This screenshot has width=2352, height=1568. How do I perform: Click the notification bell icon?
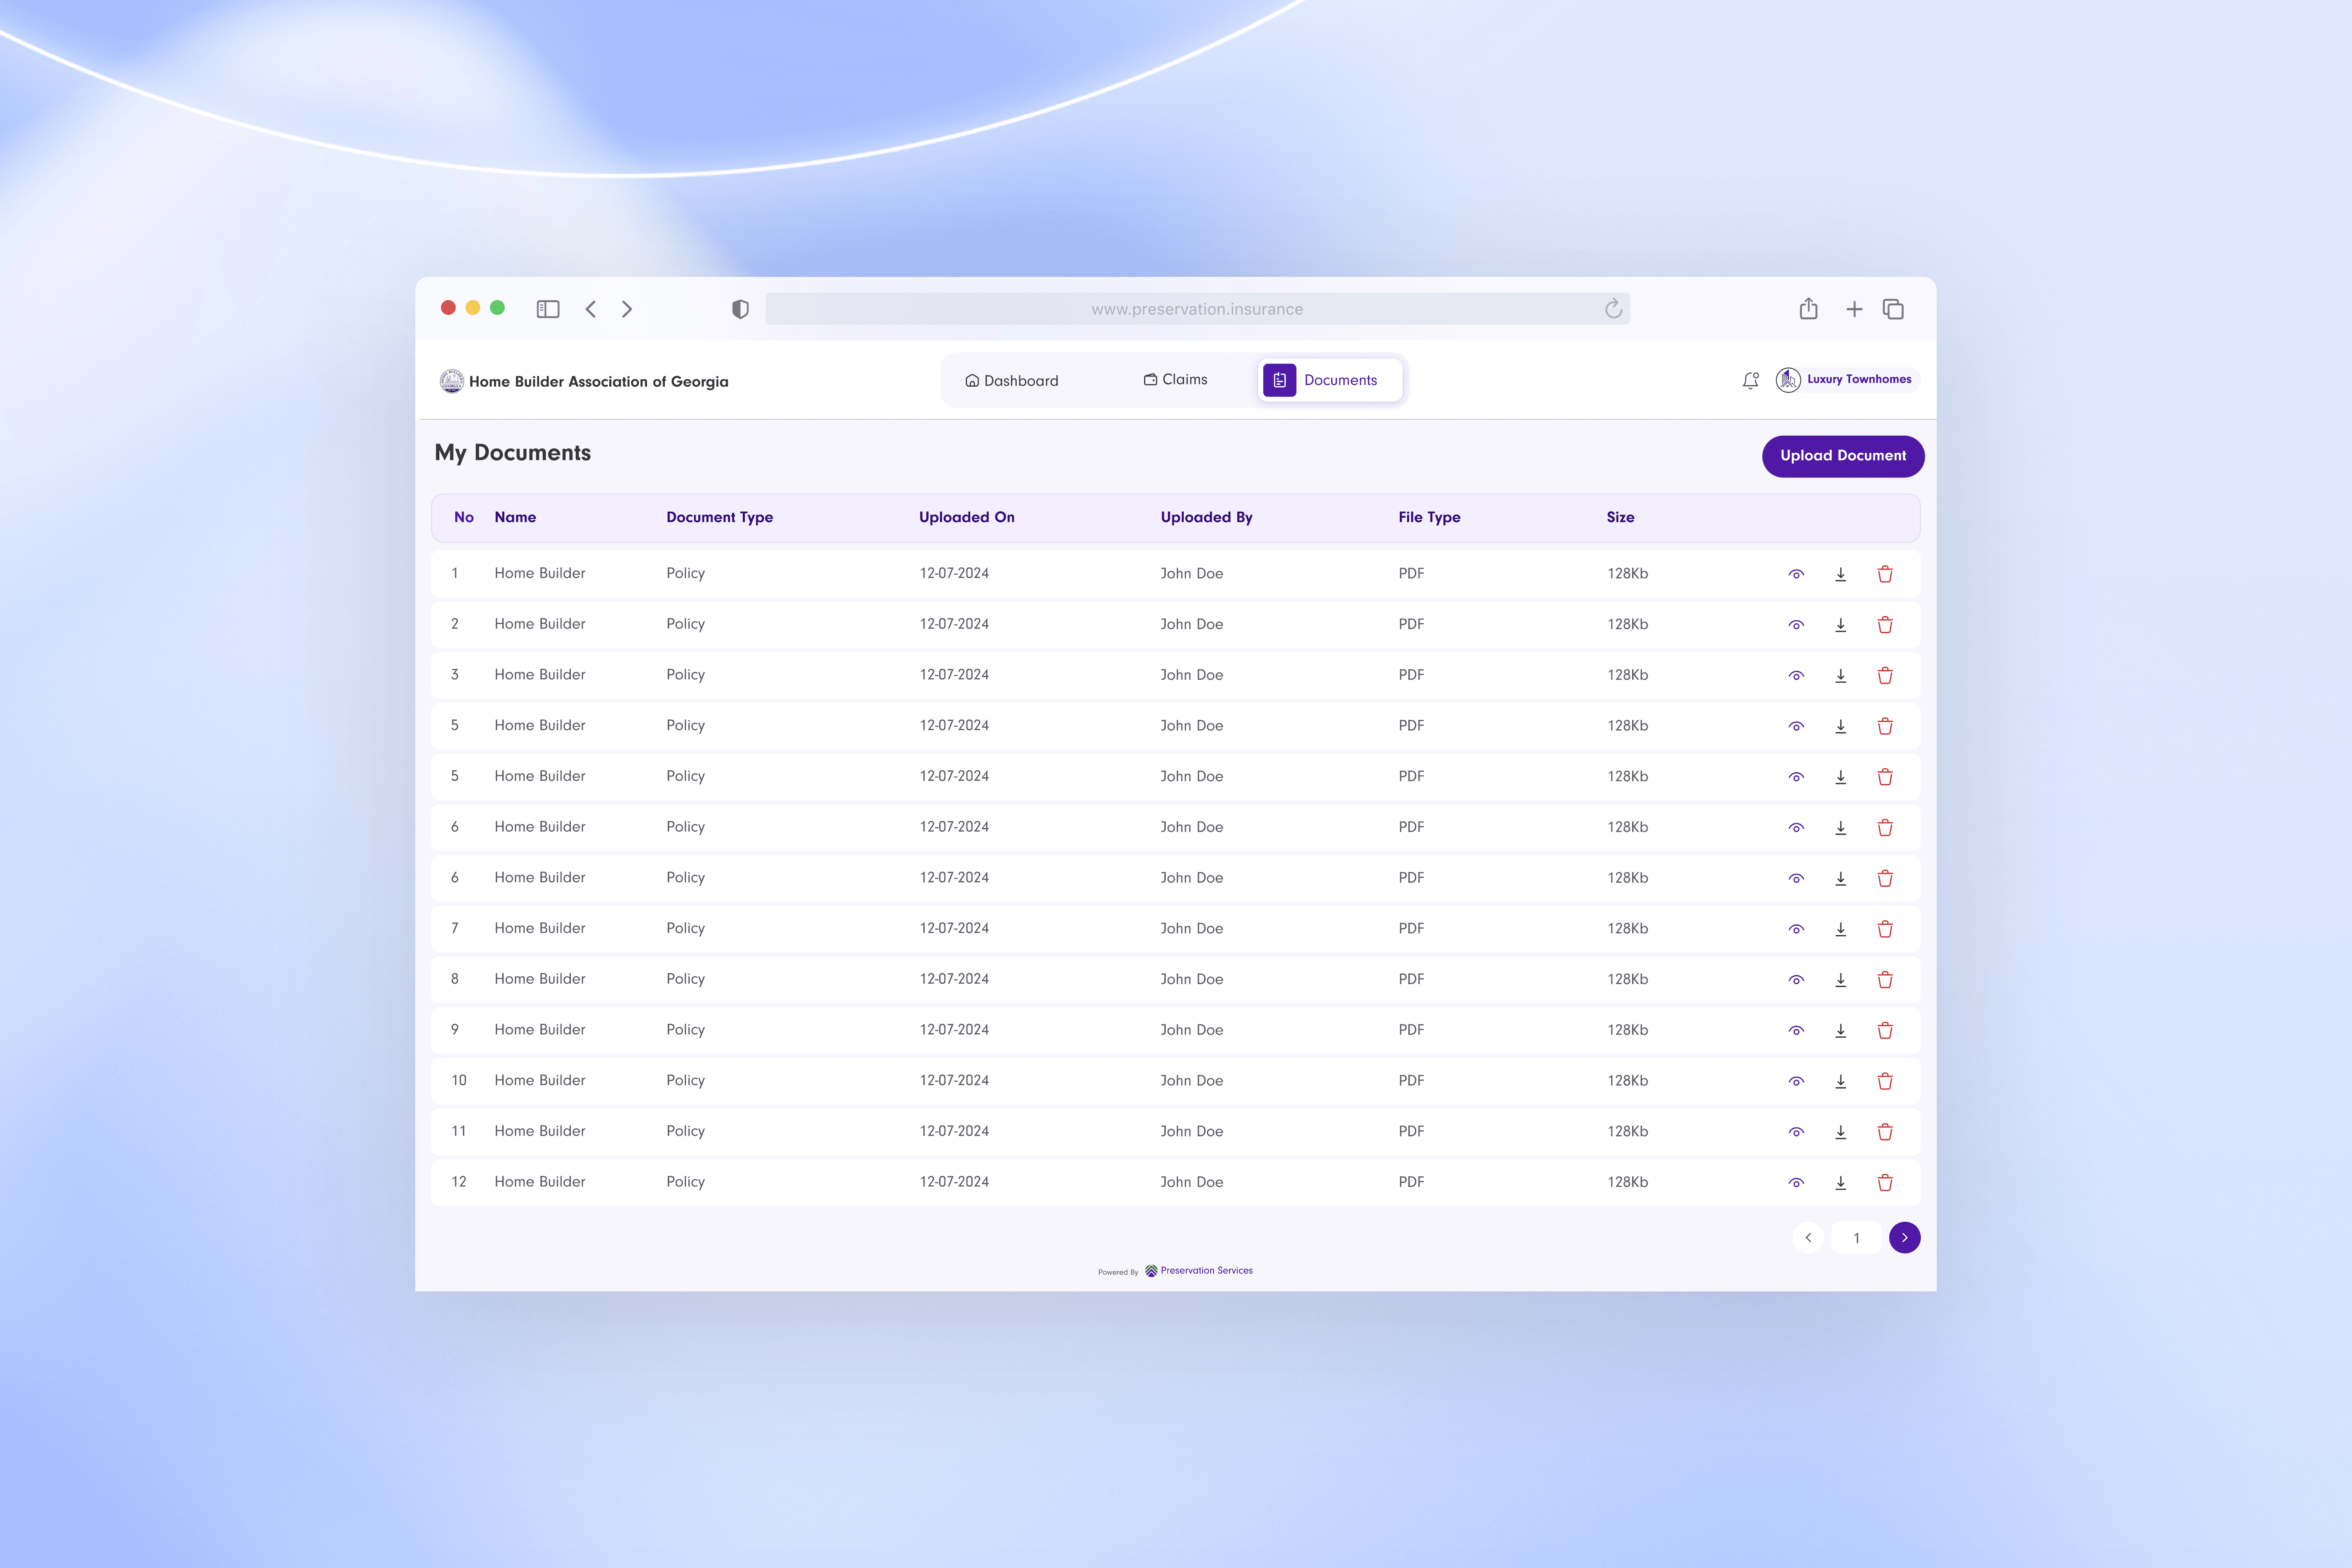click(x=1750, y=380)
